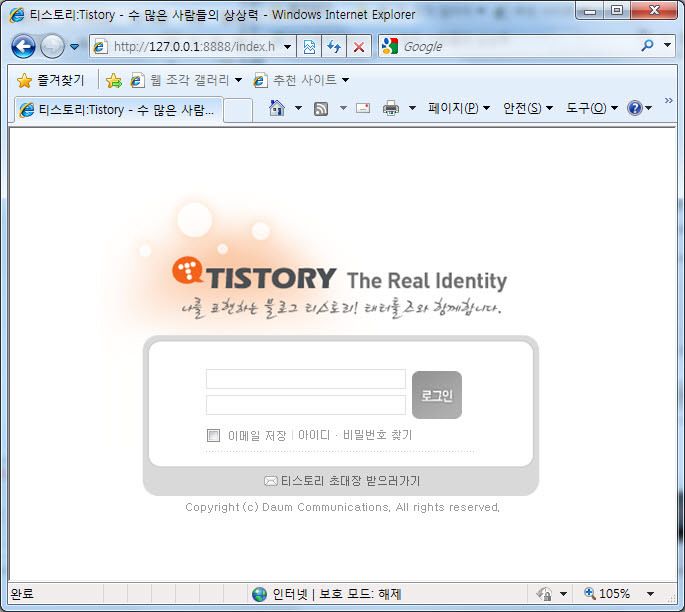Screen dimensions: 685x612
Task: Click the Read Mail icon
Action: pos(363,107)
